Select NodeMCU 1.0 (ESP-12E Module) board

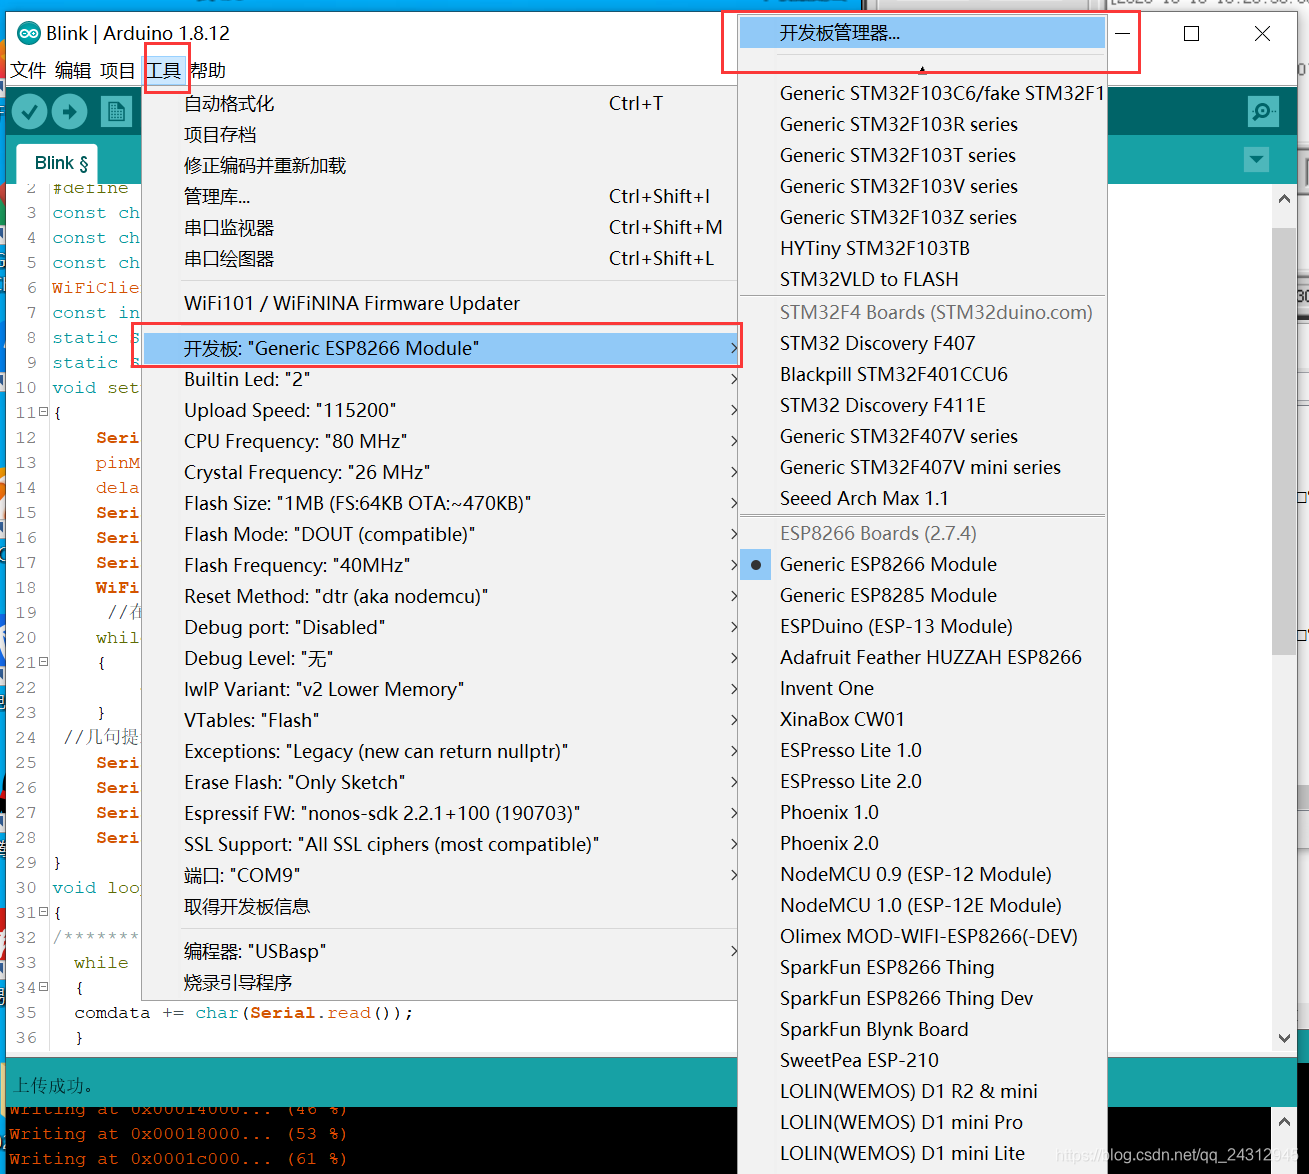coord(922,905)
